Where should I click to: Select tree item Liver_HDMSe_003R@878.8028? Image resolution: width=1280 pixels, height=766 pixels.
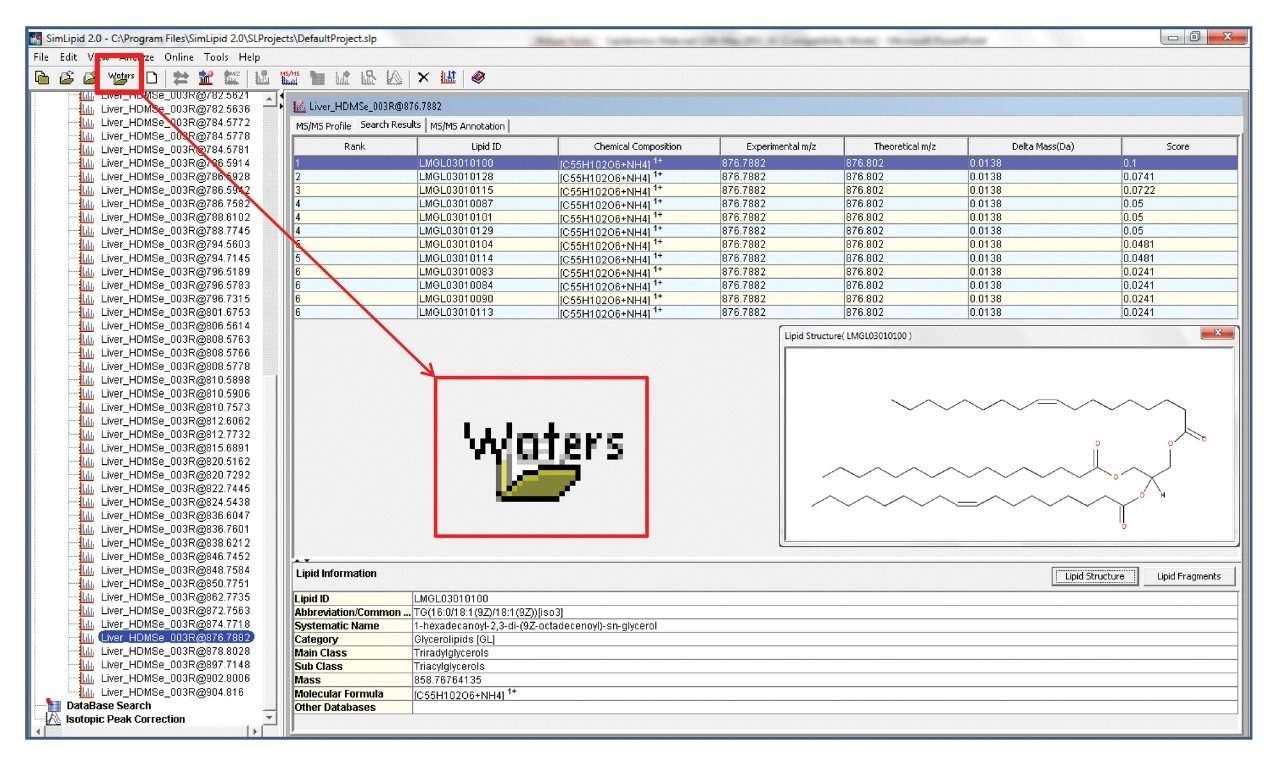click(x=175, y=650)
